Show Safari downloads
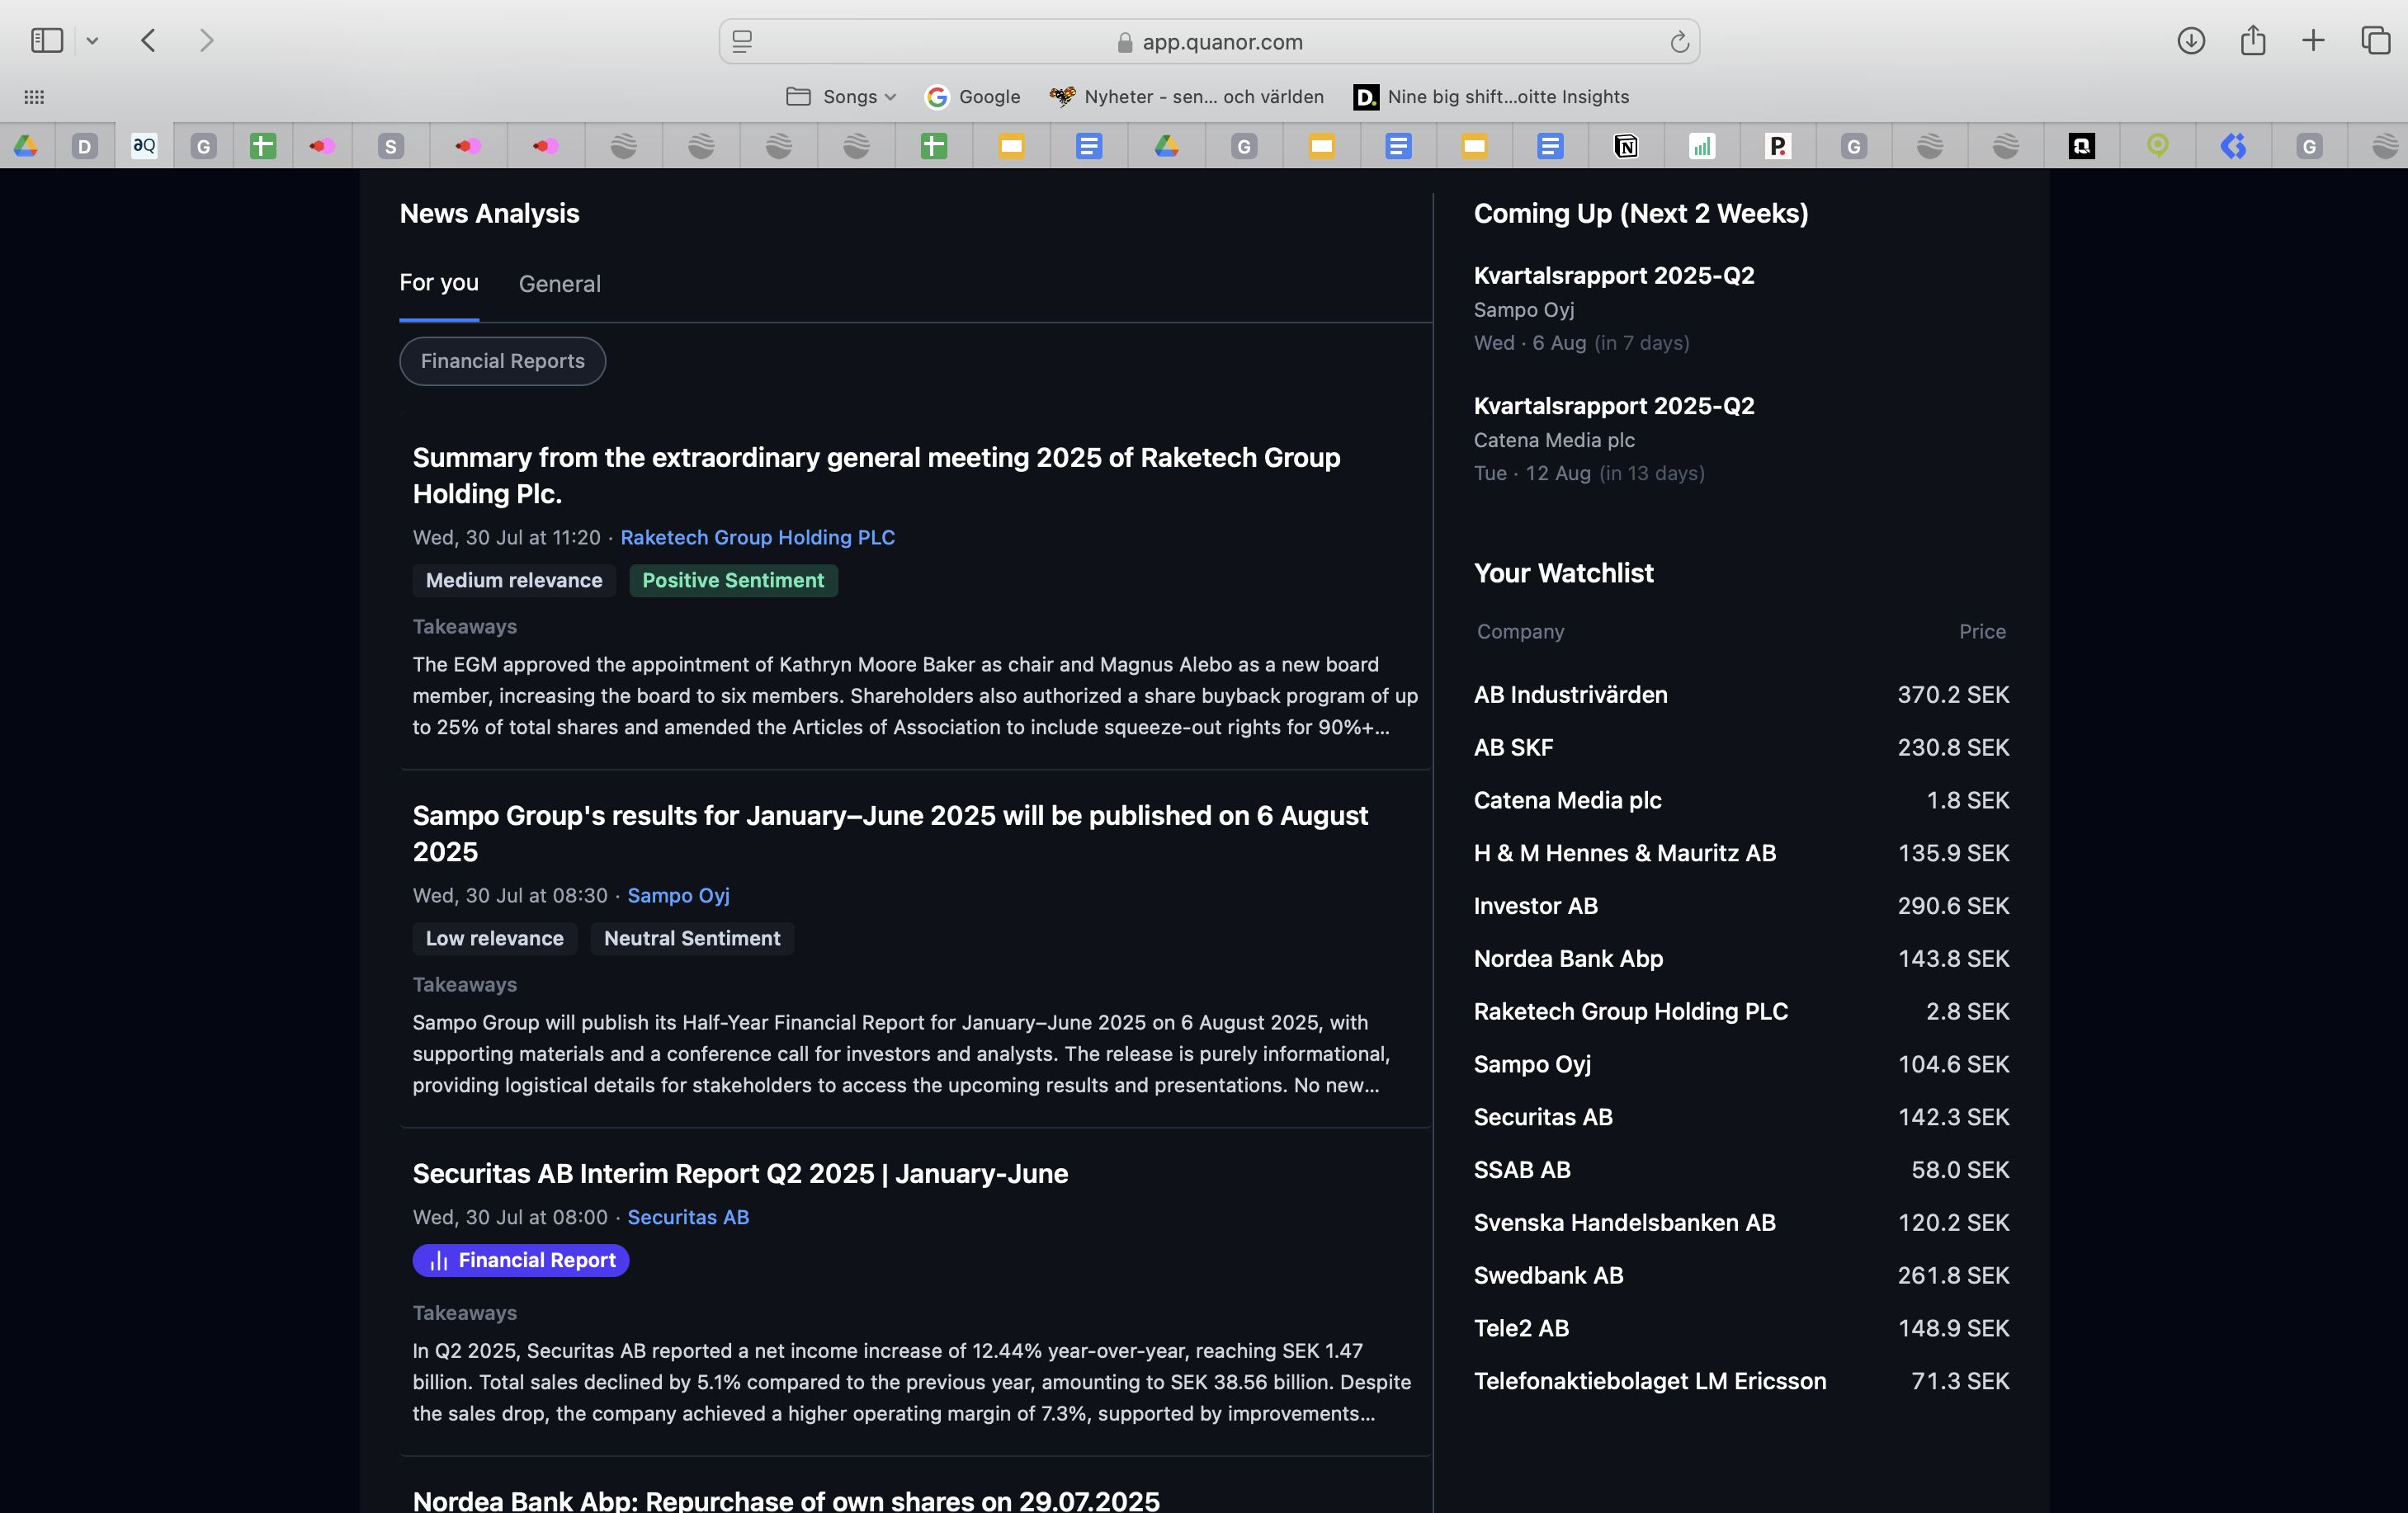Screen dimensions: 2408x1513 tap(2191, 41)
